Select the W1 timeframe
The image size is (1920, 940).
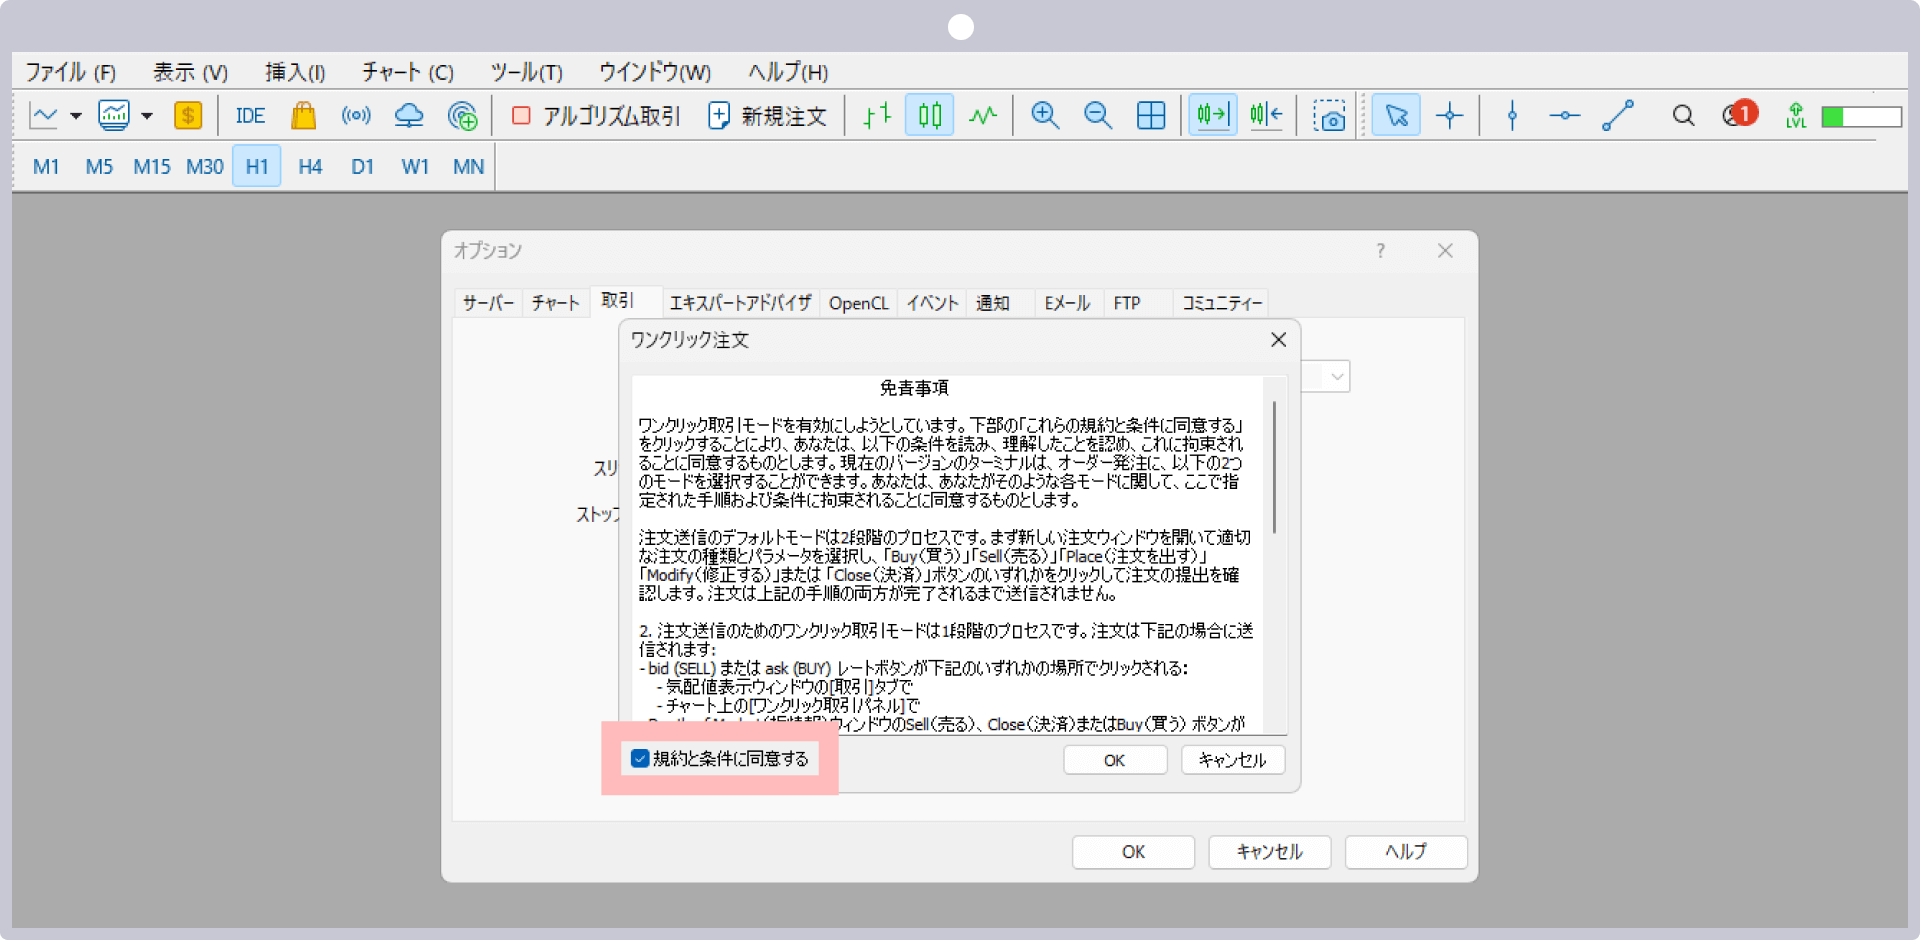(x=415, y=166)
